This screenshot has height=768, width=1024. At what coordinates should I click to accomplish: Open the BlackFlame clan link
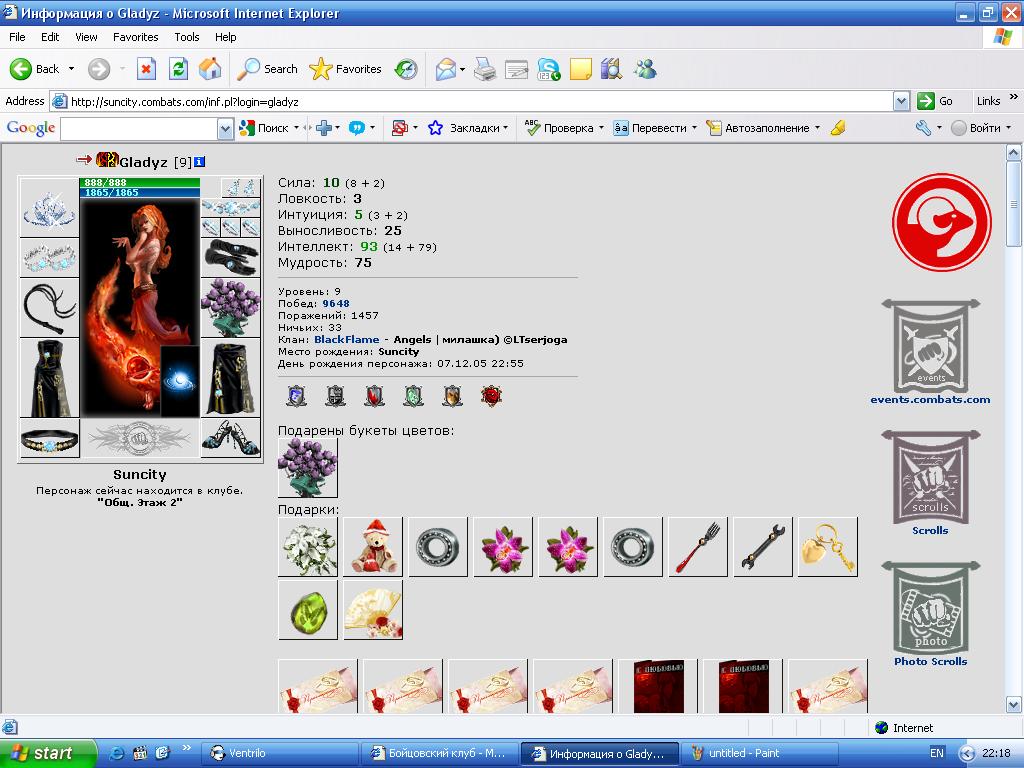[x=347, y=340]
